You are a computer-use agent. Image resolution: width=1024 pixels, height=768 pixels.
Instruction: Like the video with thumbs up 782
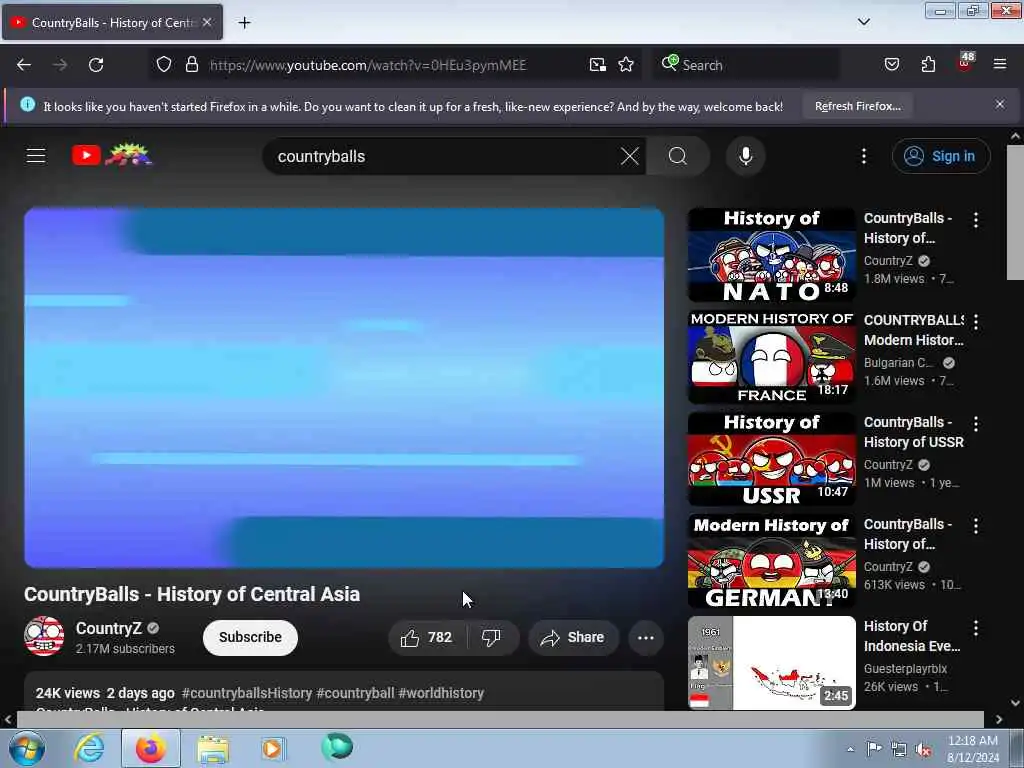pyautogui.click(x=426, y=637)
